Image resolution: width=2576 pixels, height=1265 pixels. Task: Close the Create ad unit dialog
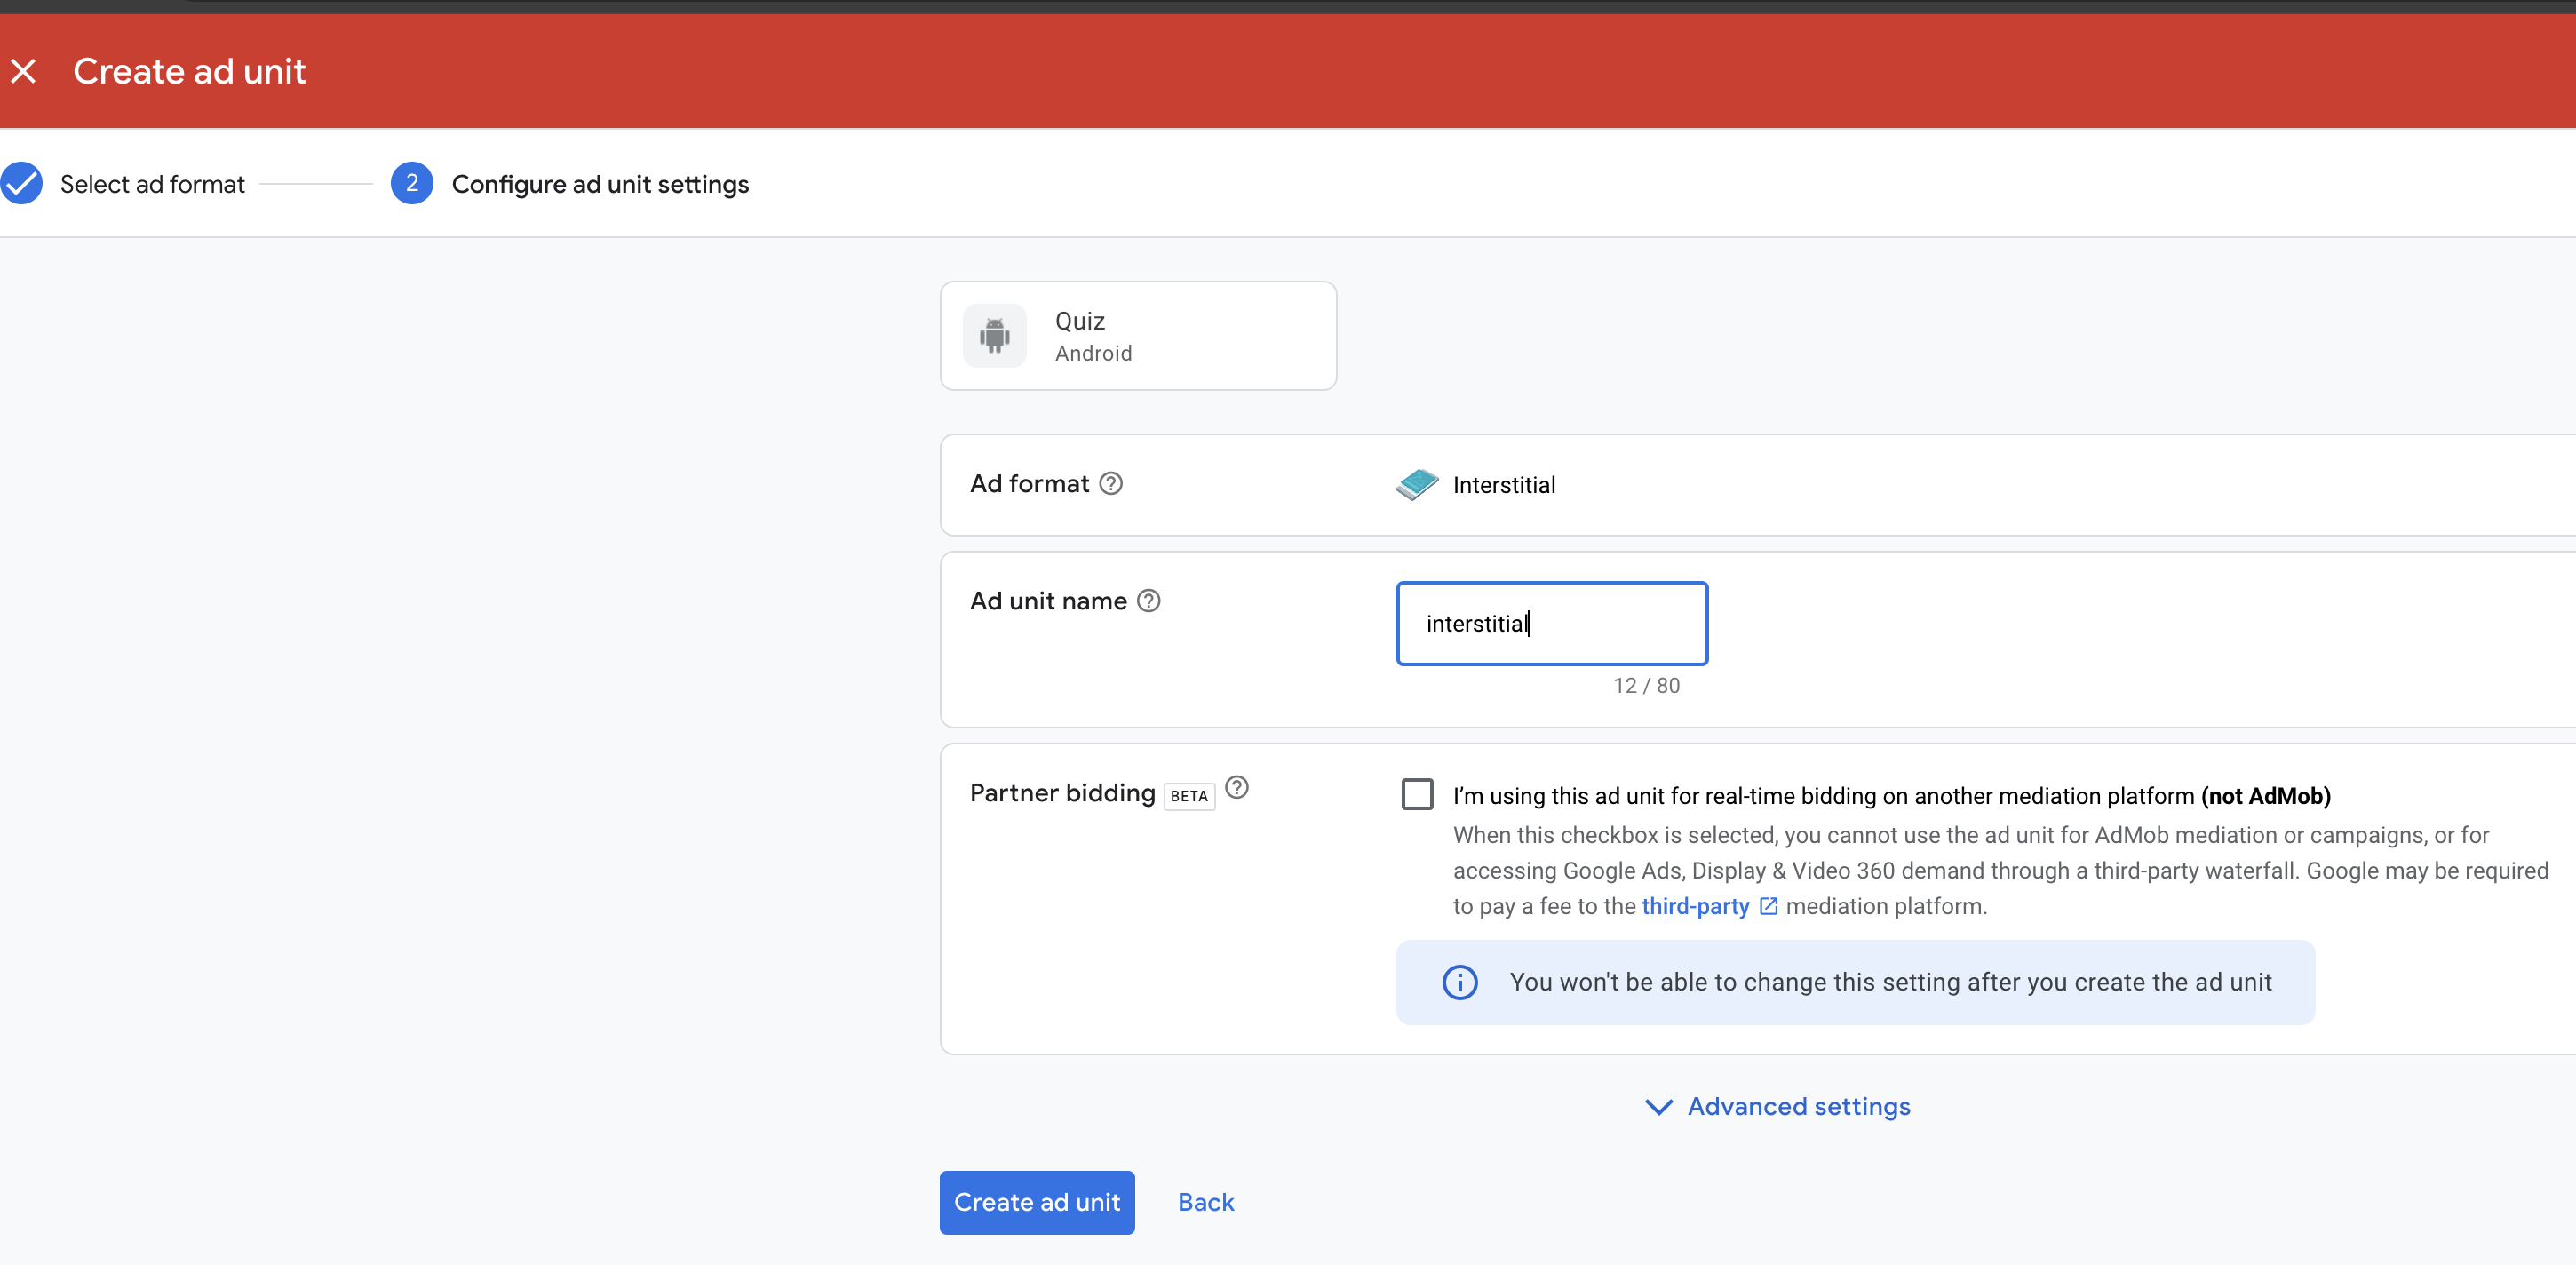[x=23, y=71]
